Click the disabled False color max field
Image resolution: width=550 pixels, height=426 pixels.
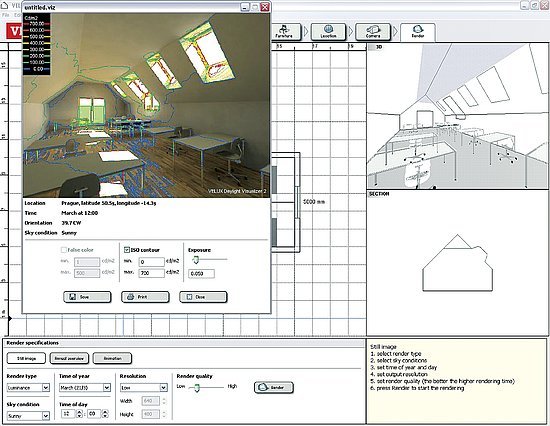click(x=87, y=273)
